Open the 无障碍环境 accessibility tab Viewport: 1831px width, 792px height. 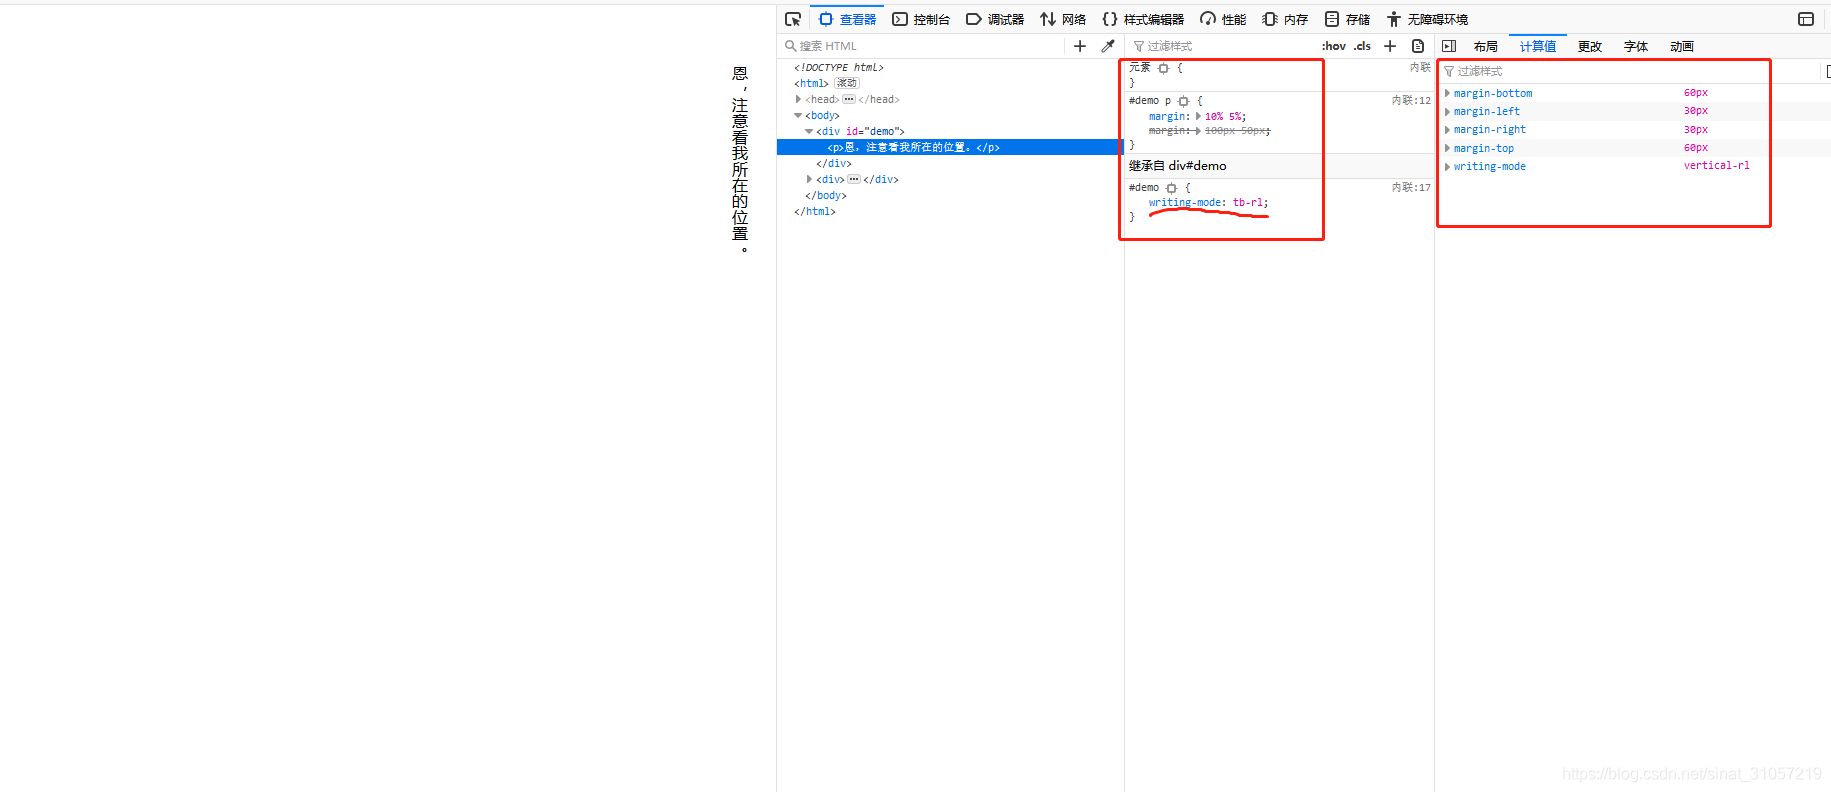coord(1427,19)
